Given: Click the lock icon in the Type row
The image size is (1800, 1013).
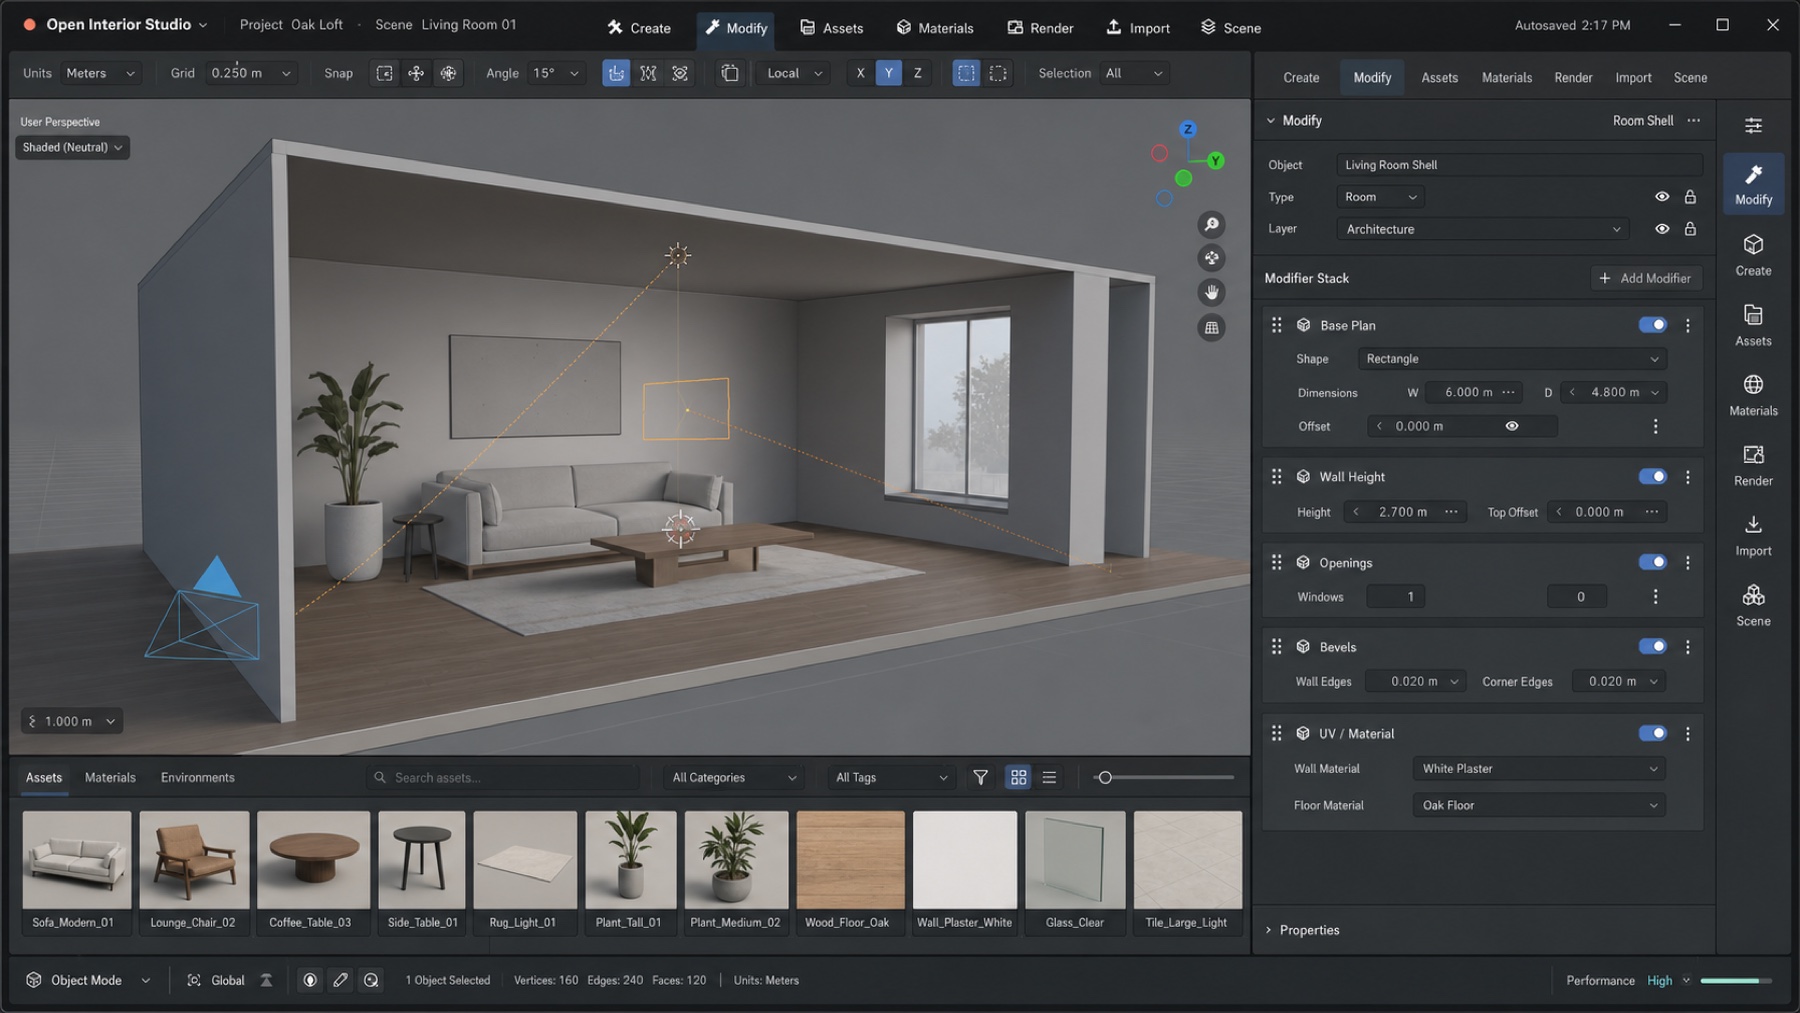Looking at the screenshot, I should click(1690, 197).
